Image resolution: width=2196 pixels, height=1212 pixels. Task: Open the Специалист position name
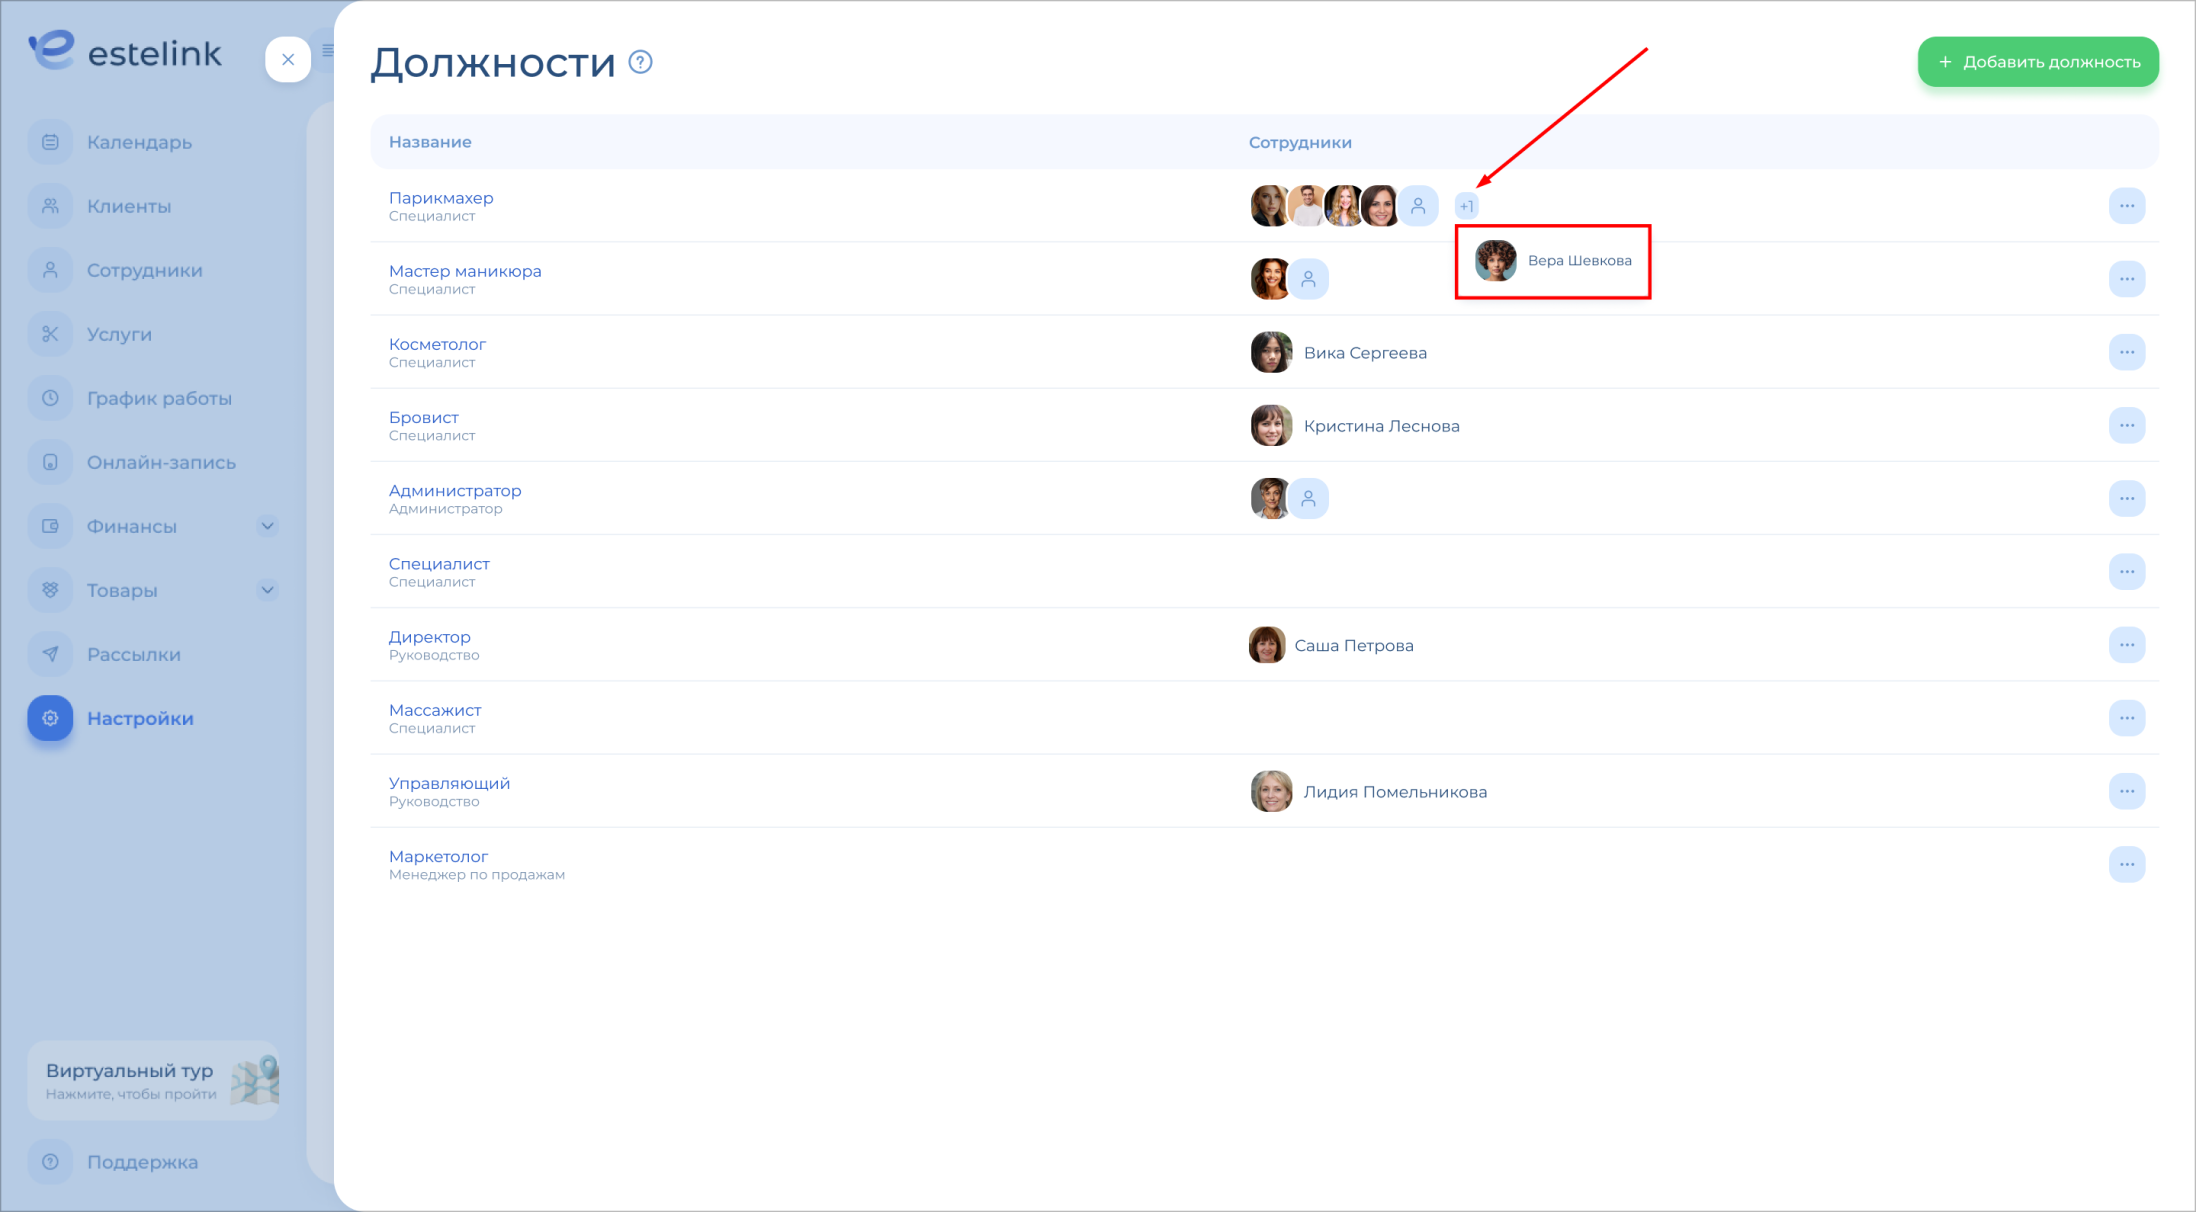coord(439,563)
